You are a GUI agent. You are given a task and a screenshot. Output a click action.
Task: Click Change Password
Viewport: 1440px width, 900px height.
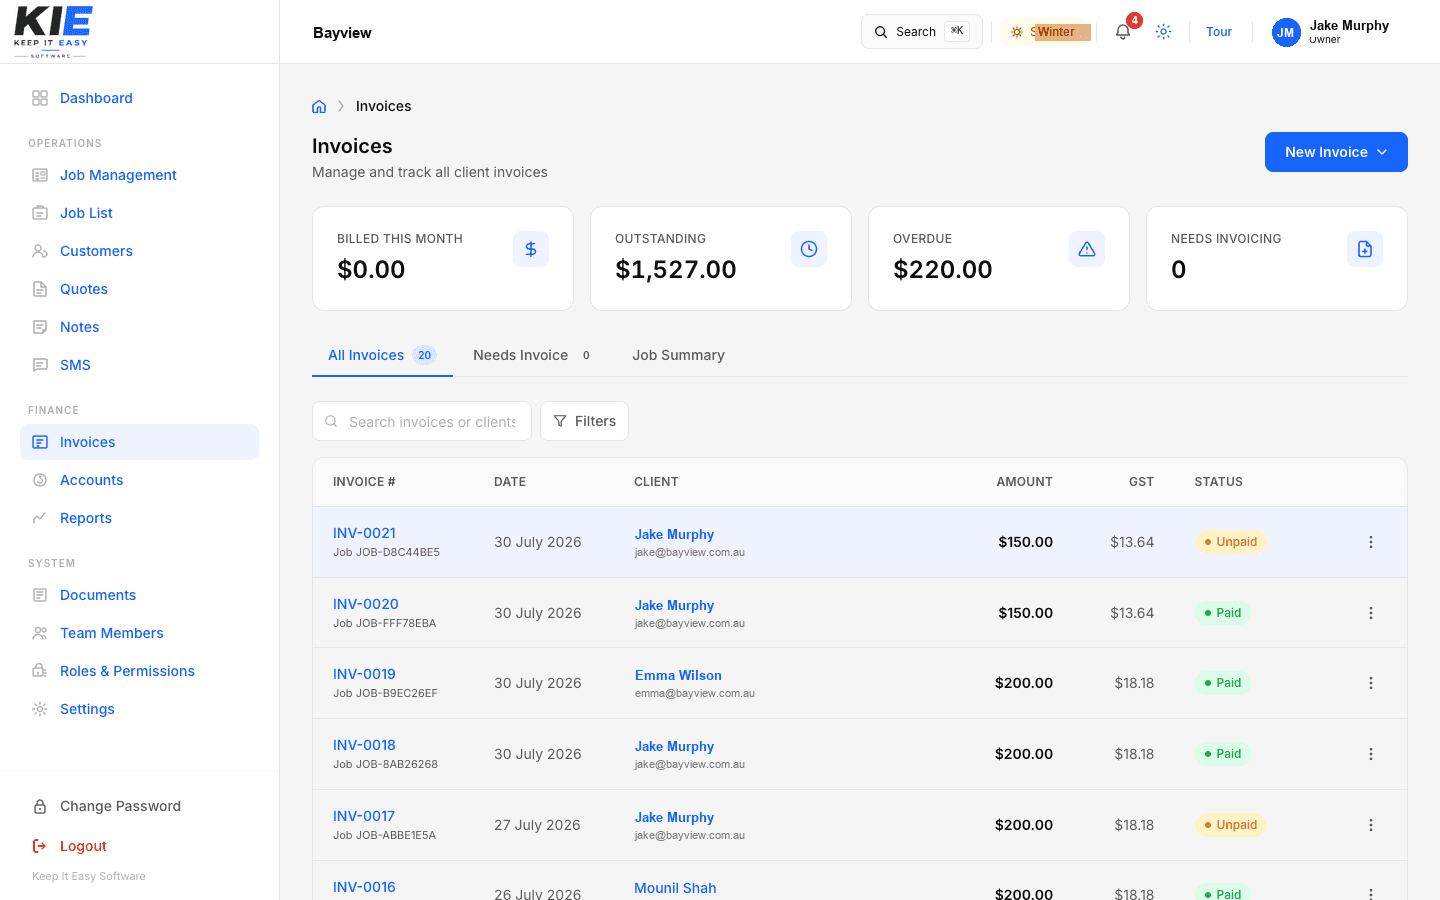click(139, 806)
